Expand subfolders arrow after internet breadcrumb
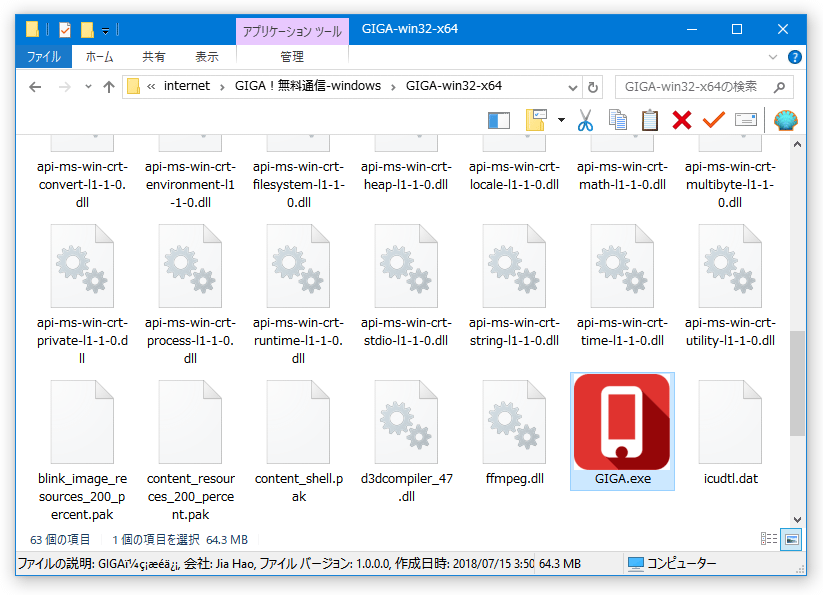This screenshot has height=595, width=823. 223,87
